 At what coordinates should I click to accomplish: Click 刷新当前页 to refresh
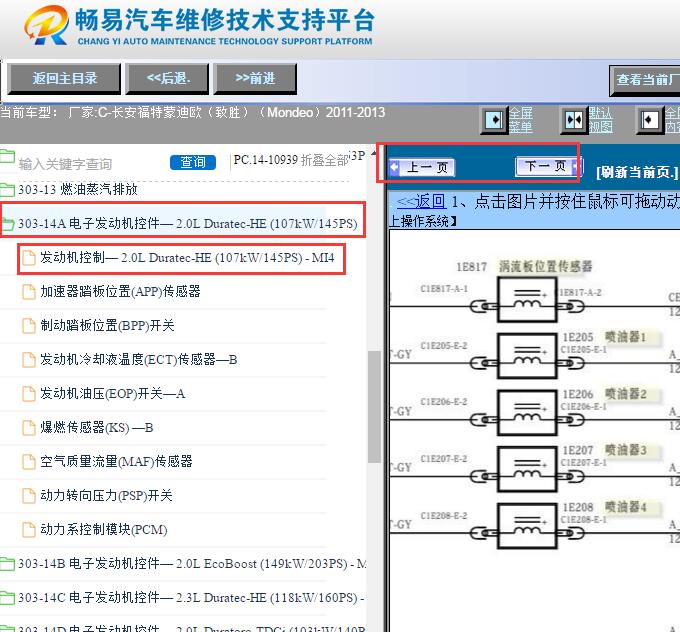637,172
